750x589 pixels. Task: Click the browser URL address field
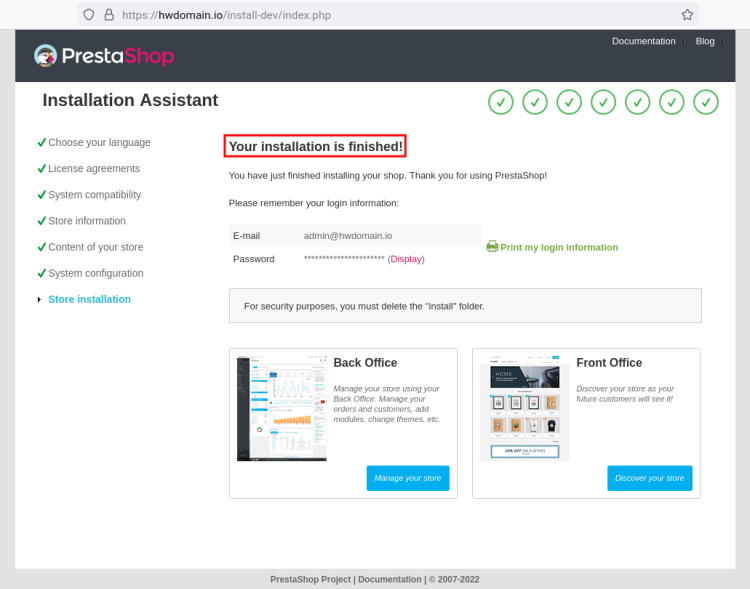400,15
